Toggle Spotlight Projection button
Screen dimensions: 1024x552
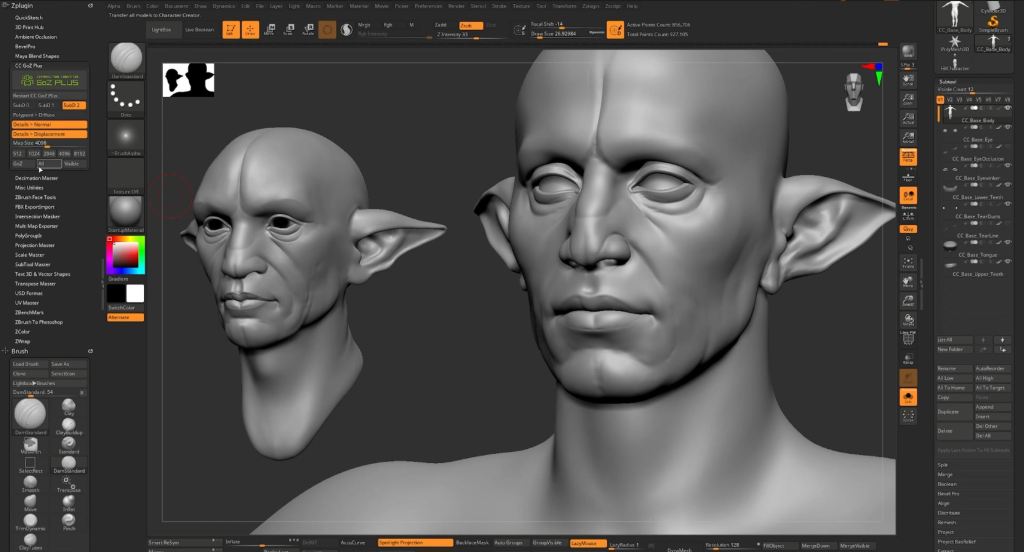tap(415, 543)
